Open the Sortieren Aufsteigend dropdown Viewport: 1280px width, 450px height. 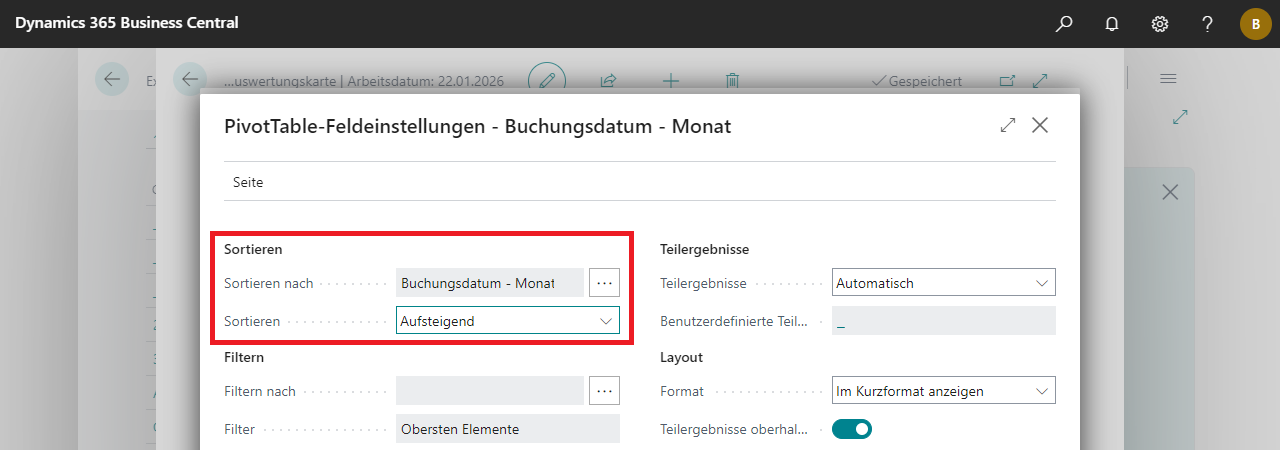pos(508,321)
